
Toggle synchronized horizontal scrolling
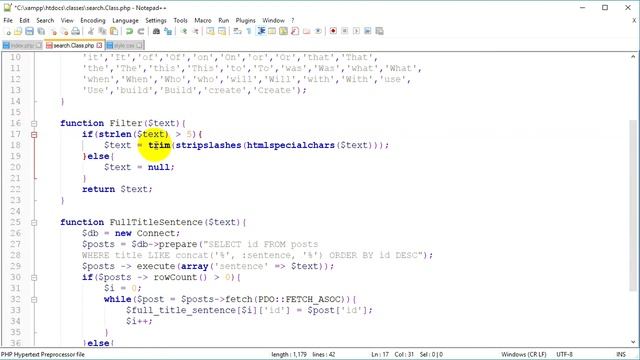pos(222,31)
